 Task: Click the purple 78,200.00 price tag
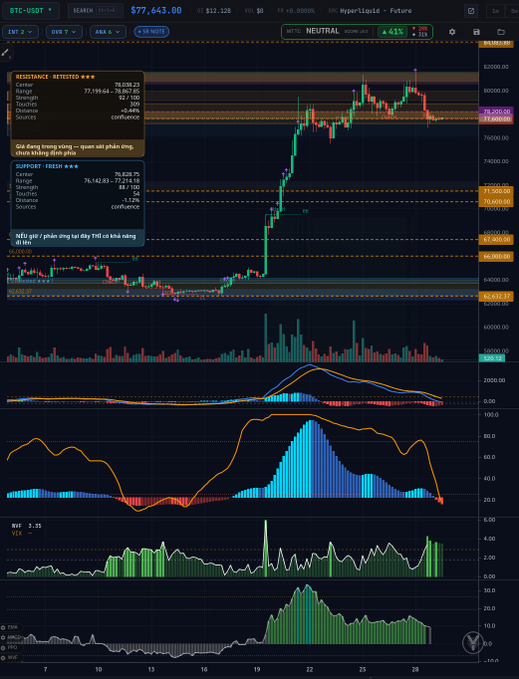pos(496,111)
